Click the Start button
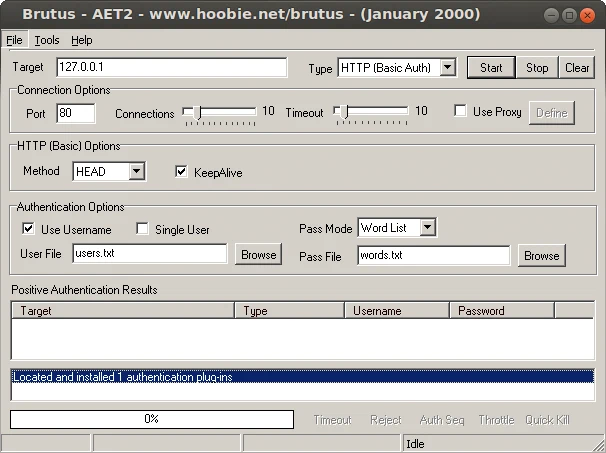The width and height of the screenshot is (606, 453). 491,68
